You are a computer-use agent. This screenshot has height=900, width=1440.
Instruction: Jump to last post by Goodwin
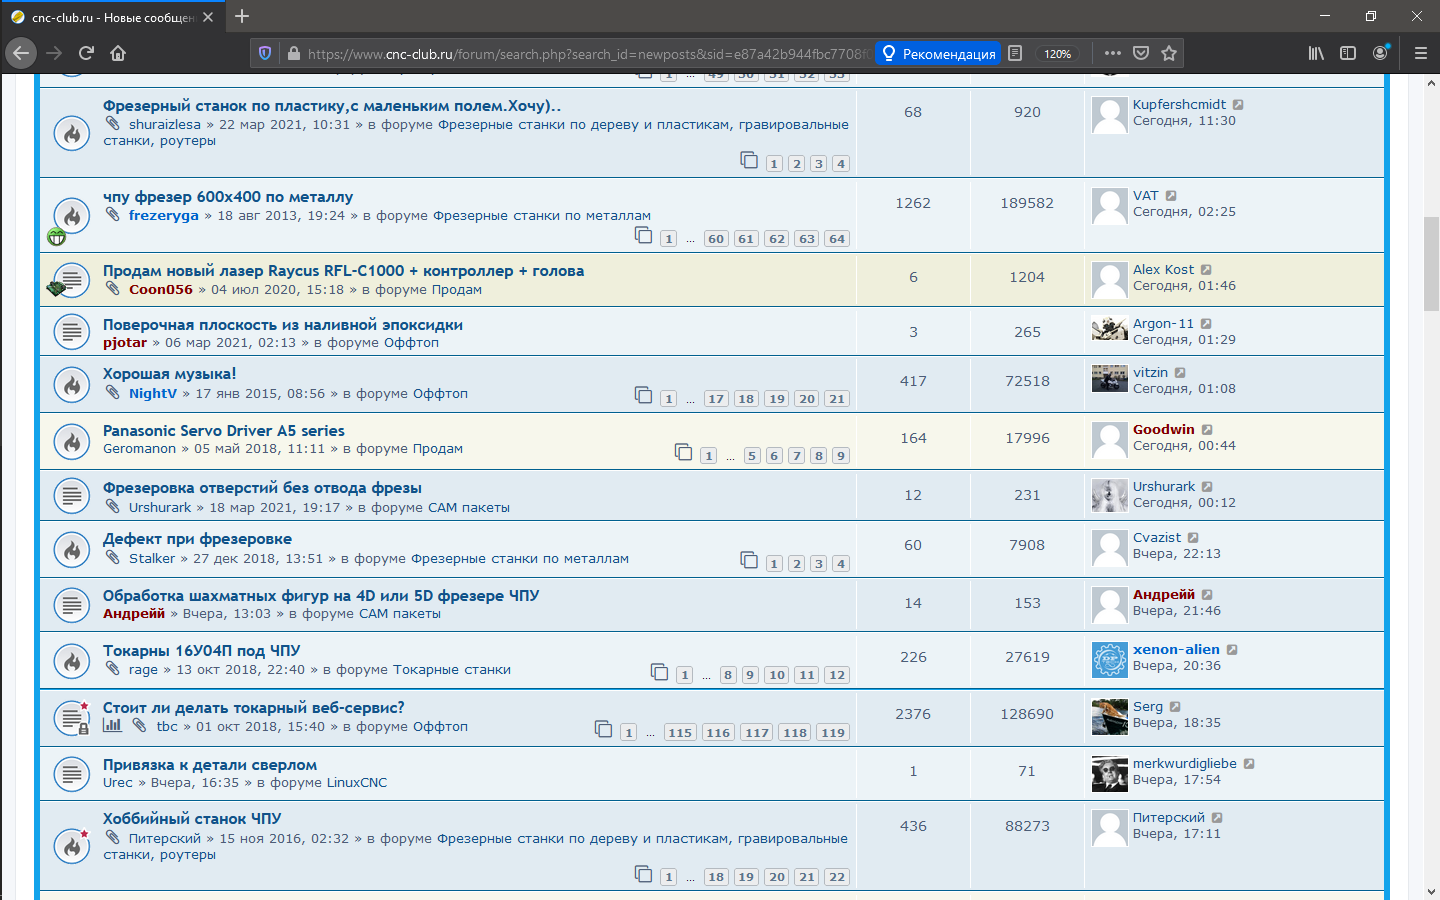[1207, 430]
